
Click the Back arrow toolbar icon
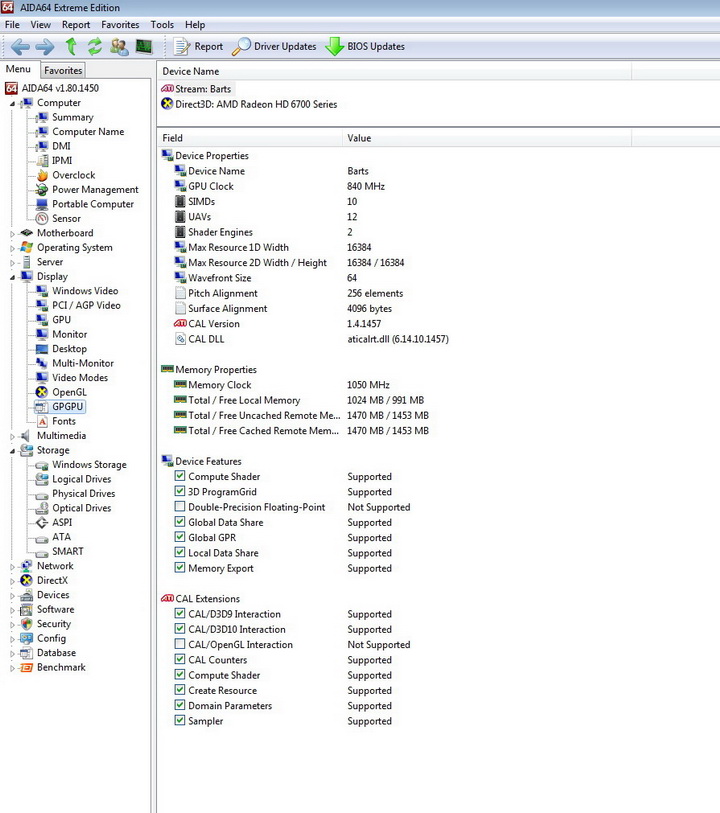[x=20, y=47]
